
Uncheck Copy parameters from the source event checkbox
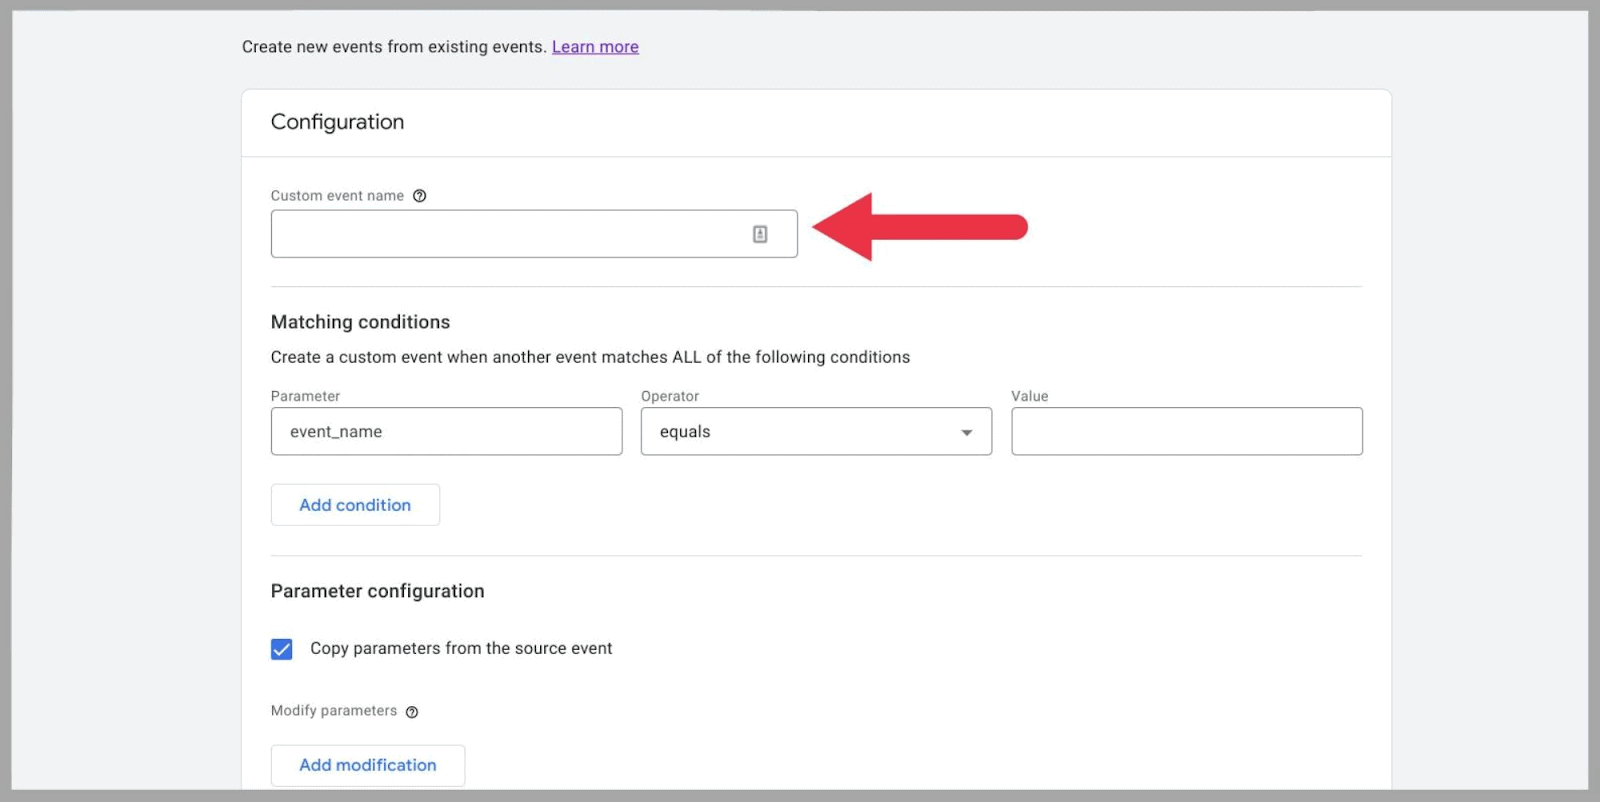[x=282, y=649]
